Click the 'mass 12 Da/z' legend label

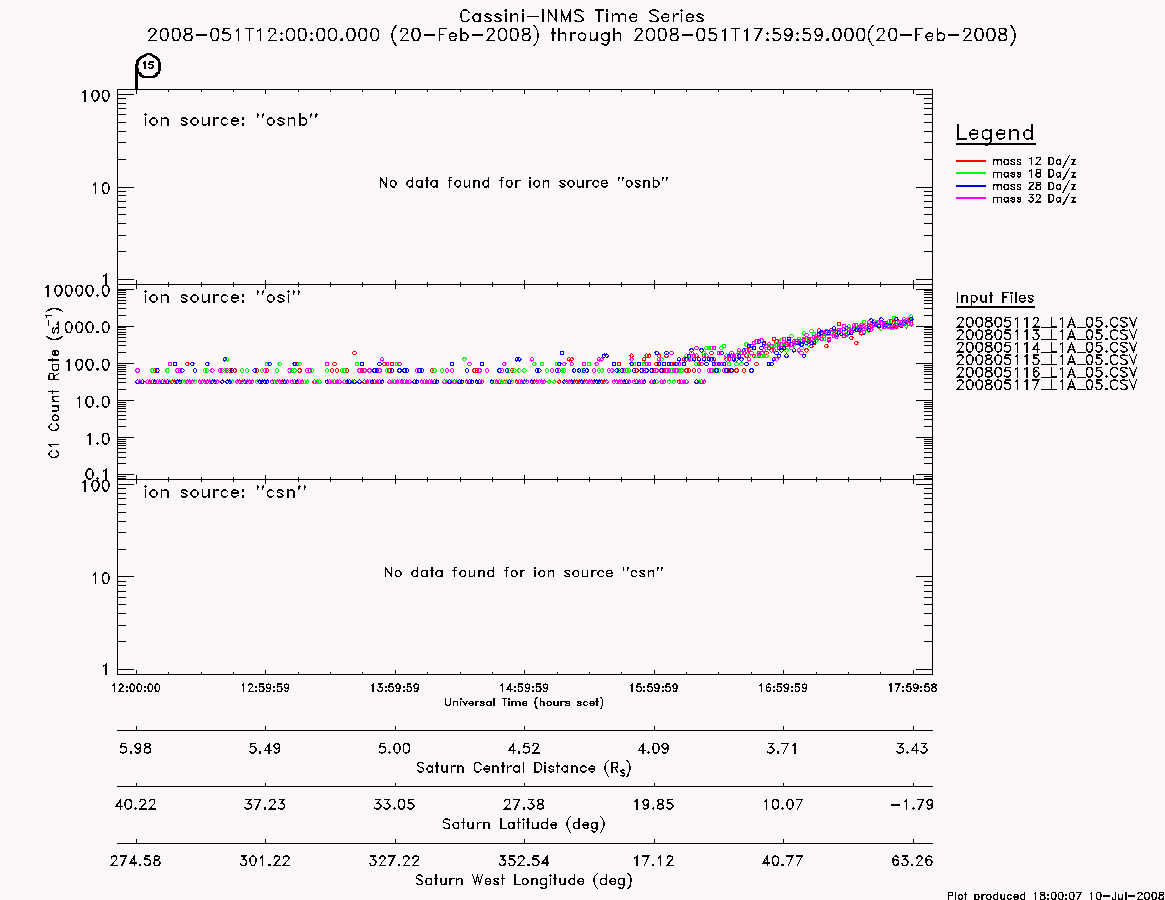[x=1034, y=161]
